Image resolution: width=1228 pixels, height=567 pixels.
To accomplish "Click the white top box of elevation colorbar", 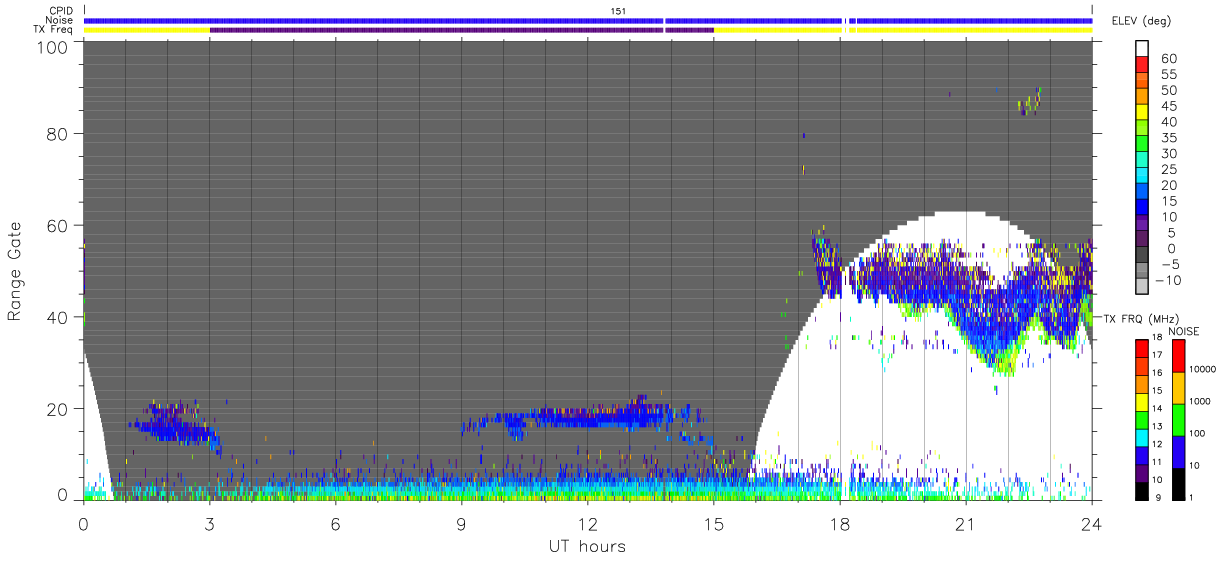I will [x=1142, y=49].
